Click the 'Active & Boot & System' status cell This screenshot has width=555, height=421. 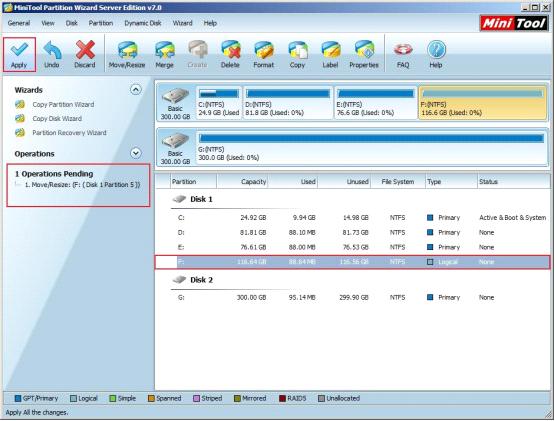click(x=513, y=218)
